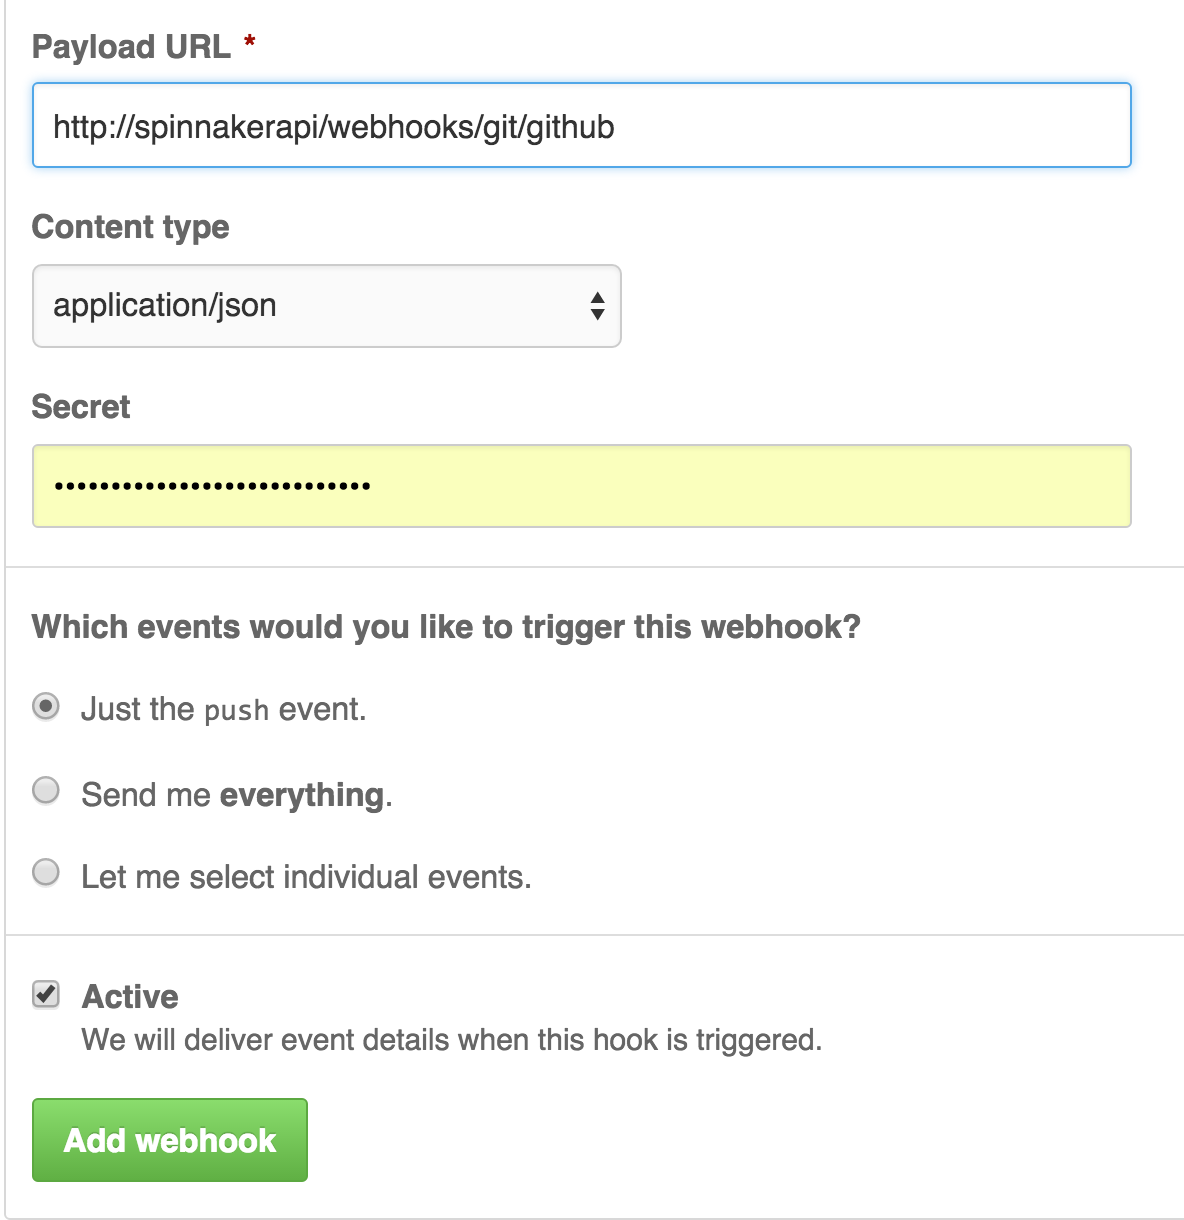This screenshot has width=1184, height=1220.
Task: Click the up-down arrows on application/json select
Action: [x=597, y=306]
